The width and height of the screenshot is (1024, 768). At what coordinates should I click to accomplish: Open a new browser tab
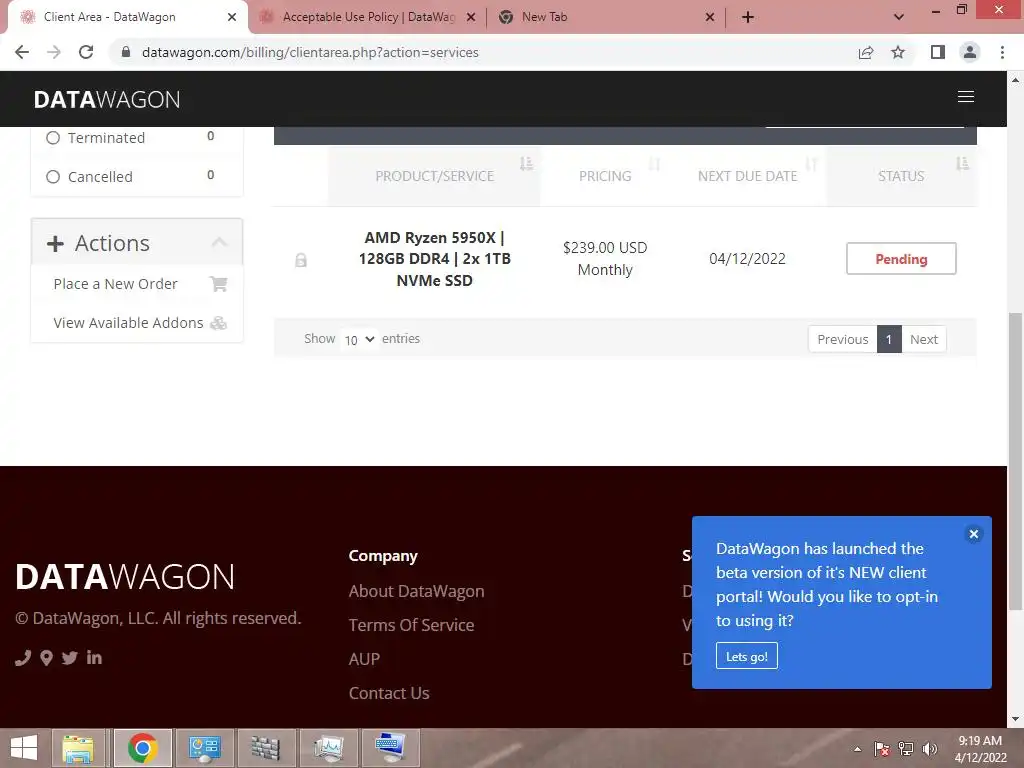(748, 17)
